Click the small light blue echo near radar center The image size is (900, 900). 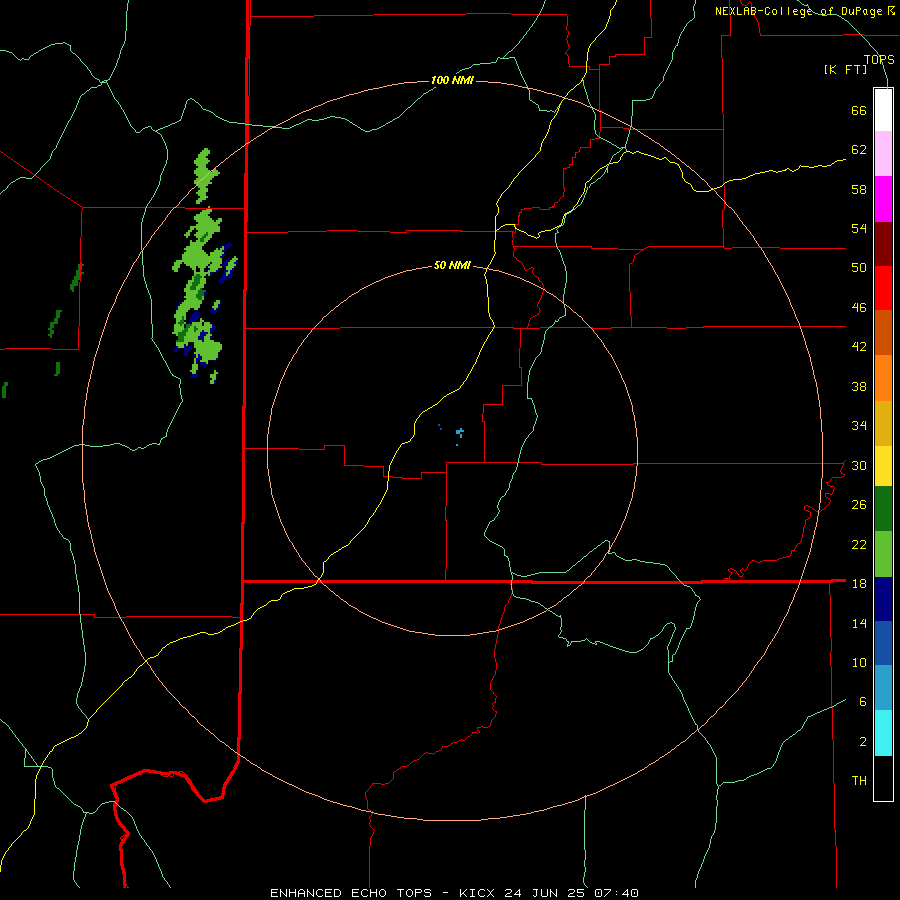click(x=459, y=432)
